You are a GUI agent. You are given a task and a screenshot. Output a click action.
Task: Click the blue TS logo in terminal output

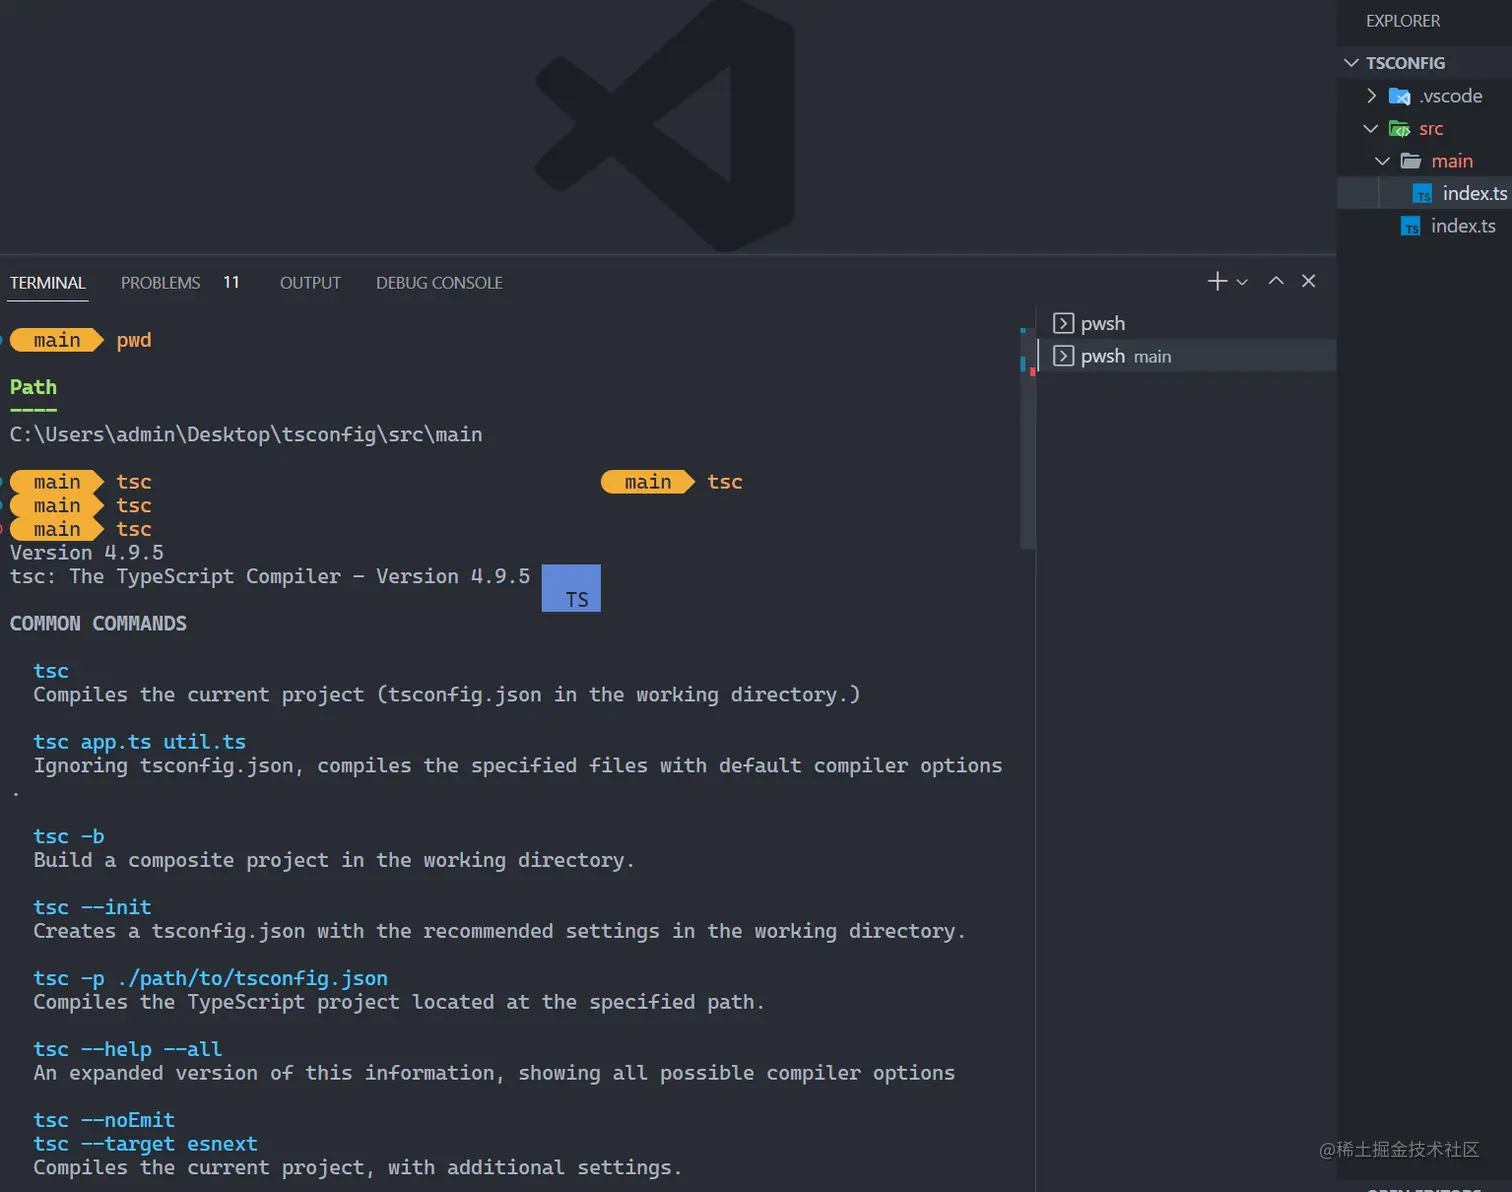(x=571, y=588)
